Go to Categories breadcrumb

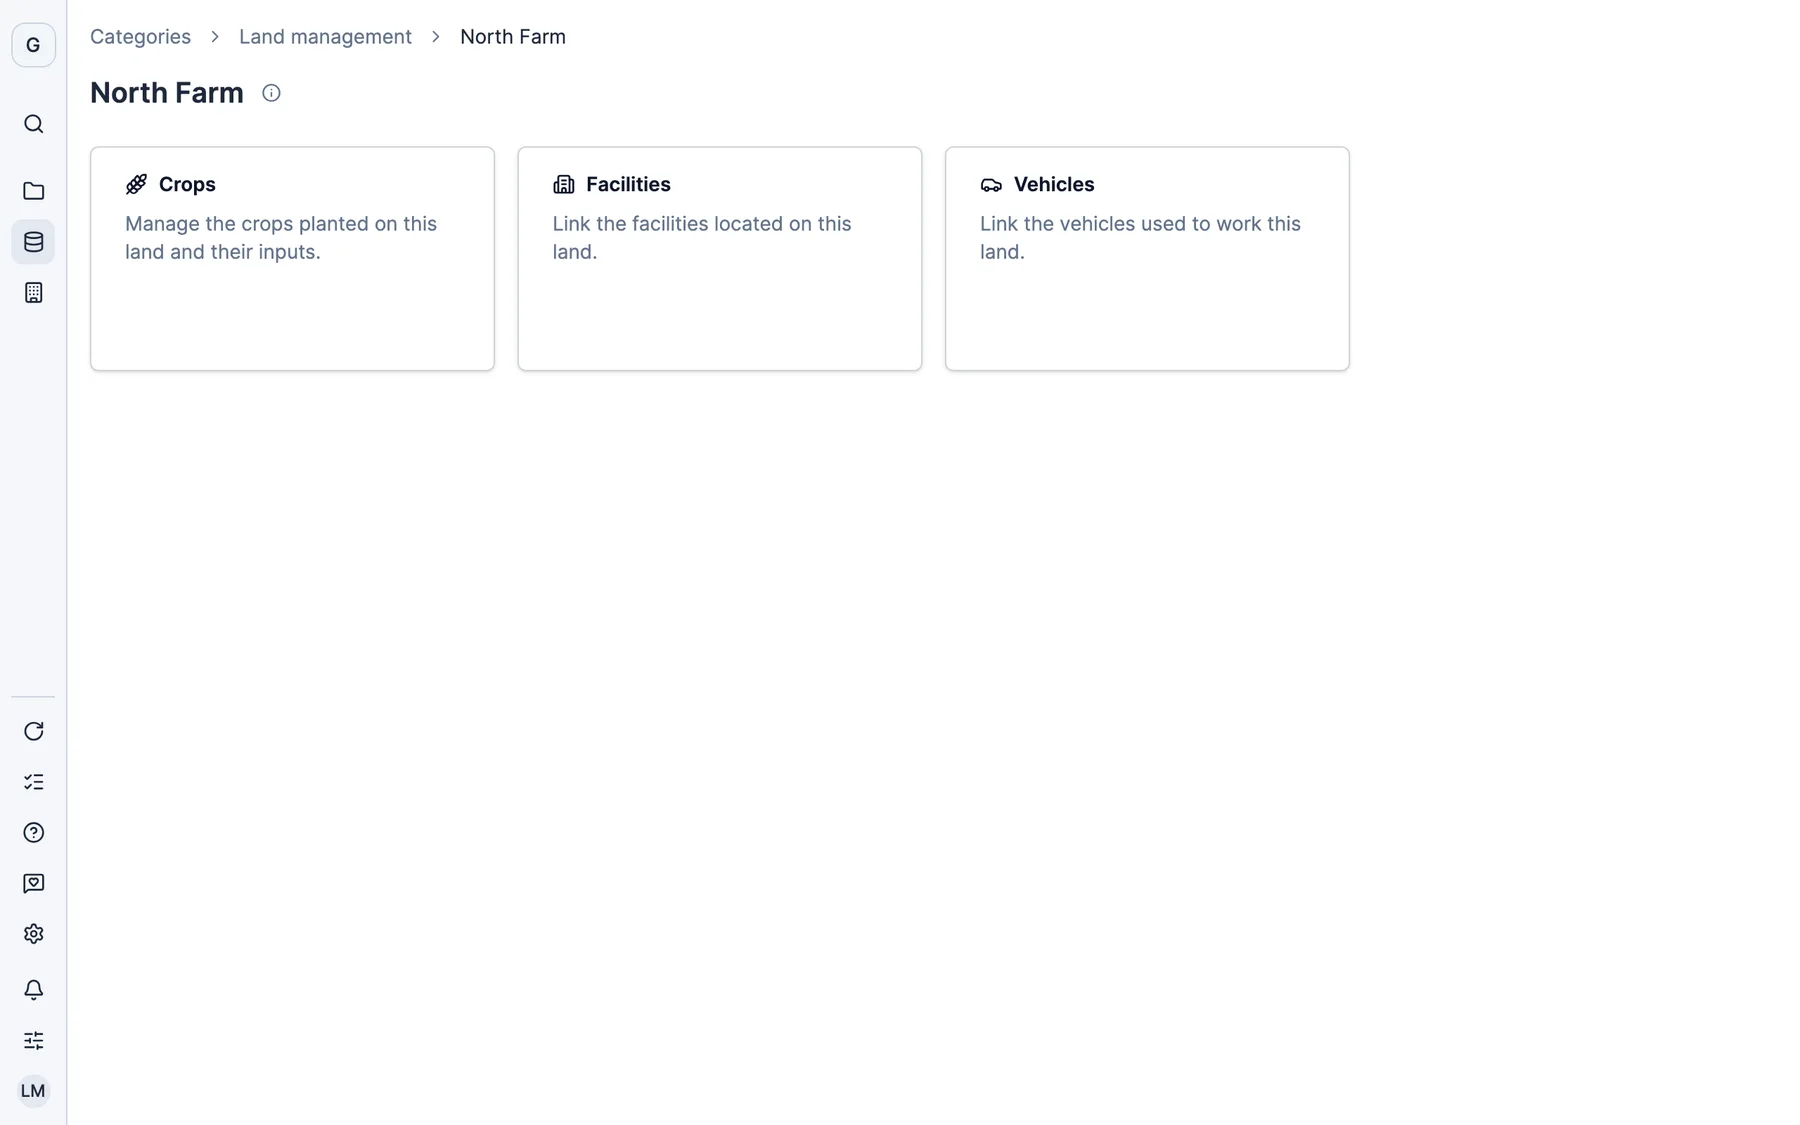pos(140,37)
